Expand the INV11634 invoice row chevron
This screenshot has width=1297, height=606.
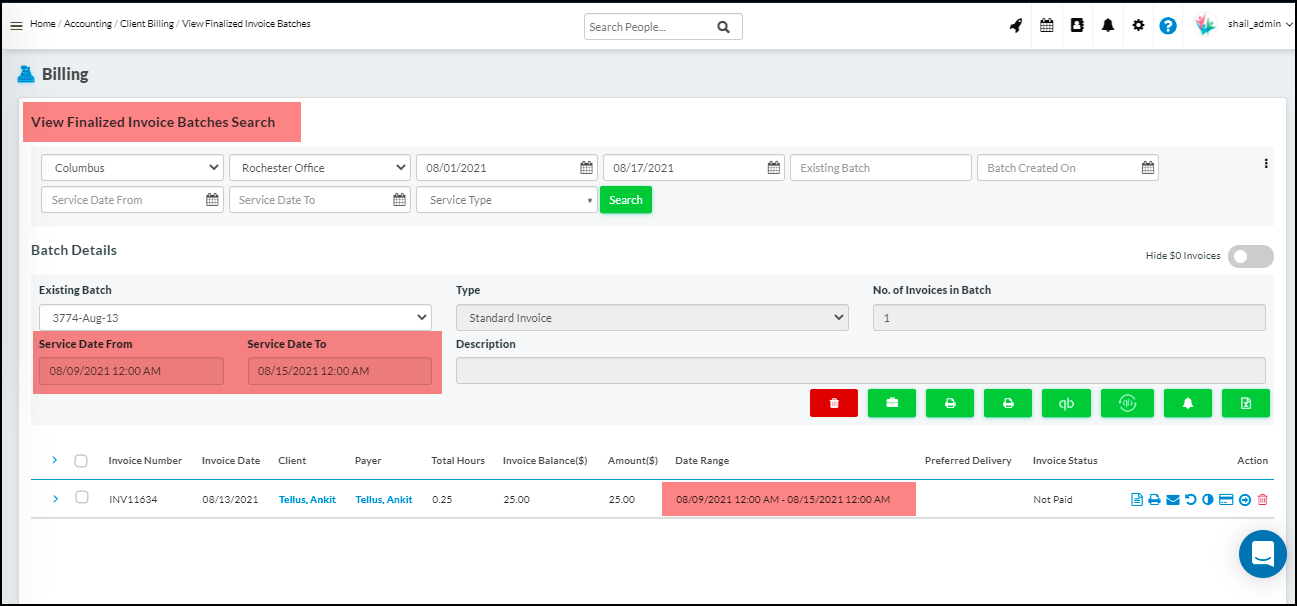coord(55,498)
